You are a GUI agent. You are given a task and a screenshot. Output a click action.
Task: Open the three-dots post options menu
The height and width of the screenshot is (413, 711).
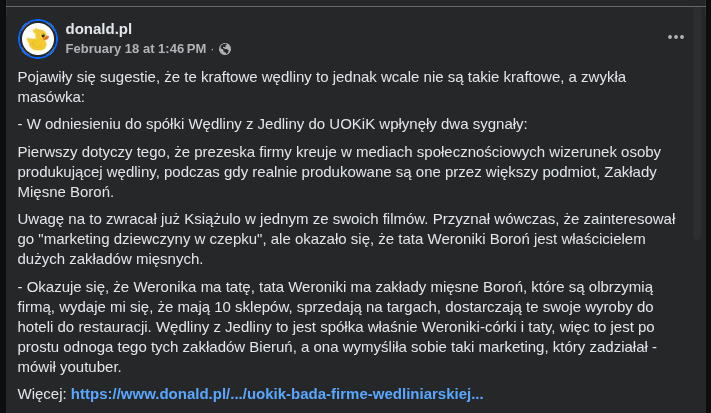pos(676,38)
